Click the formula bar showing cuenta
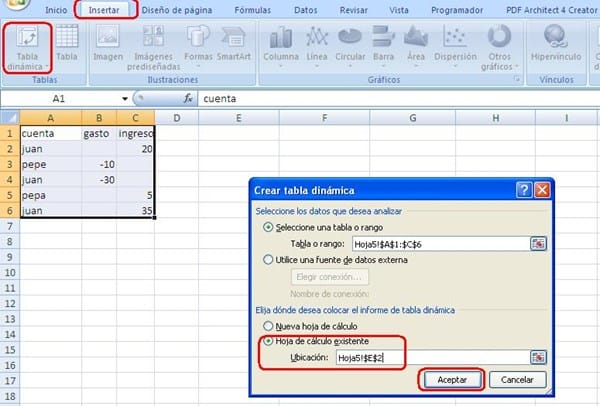The height and width of the screenshot is (406, 600). [398, 99]
